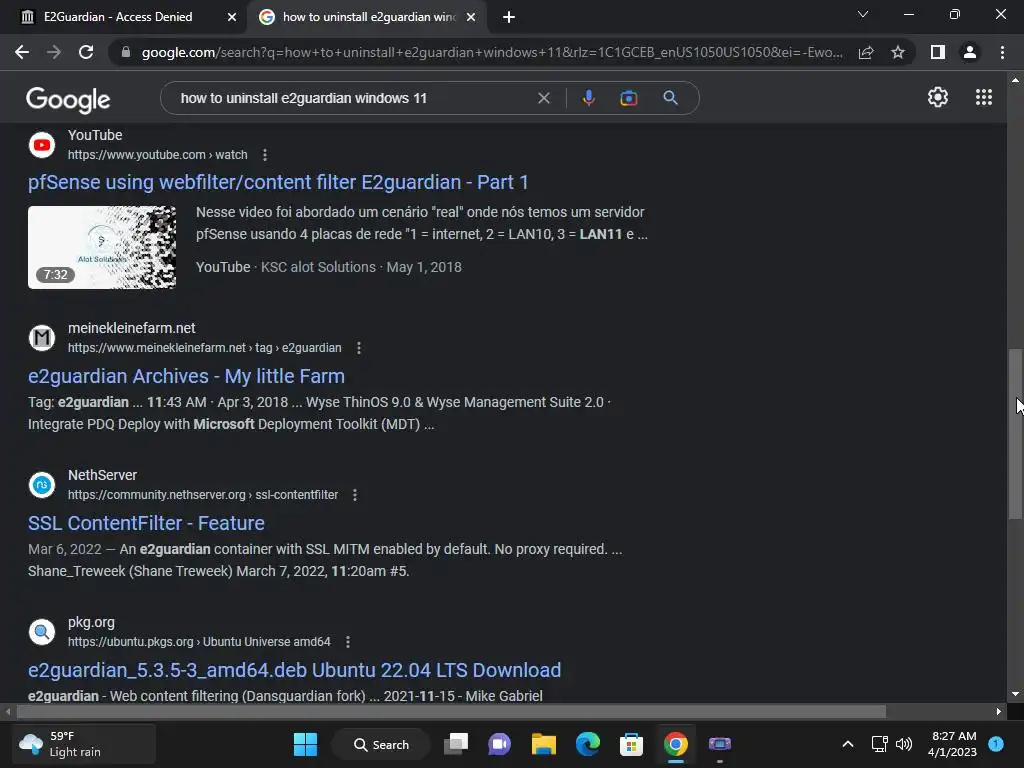
Task: Close the Google search tab
Action: pyautogui.click(x=471, y=18)
